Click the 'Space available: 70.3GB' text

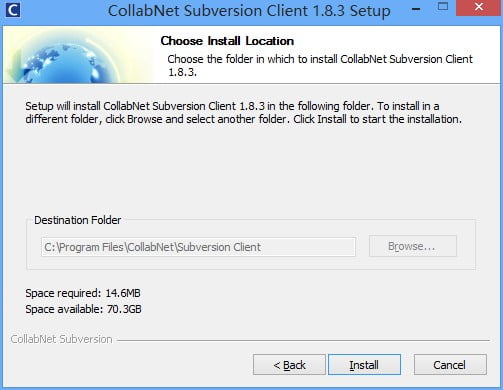click(x=83, y=309)
